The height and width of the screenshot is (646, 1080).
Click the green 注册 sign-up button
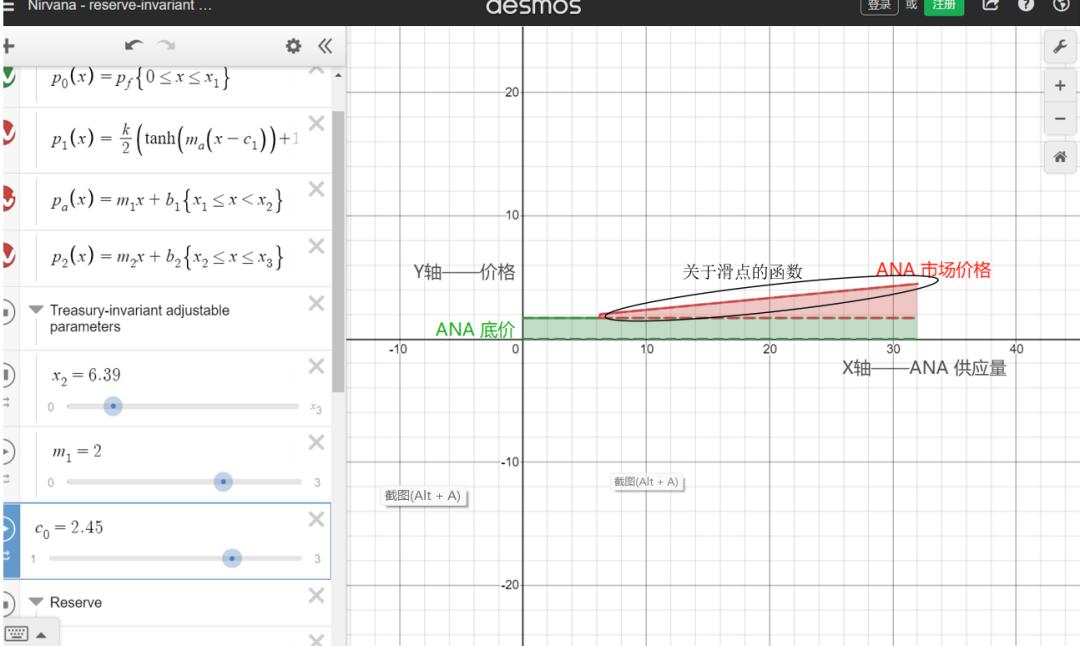pyautogui.click(x=943, y=6)
